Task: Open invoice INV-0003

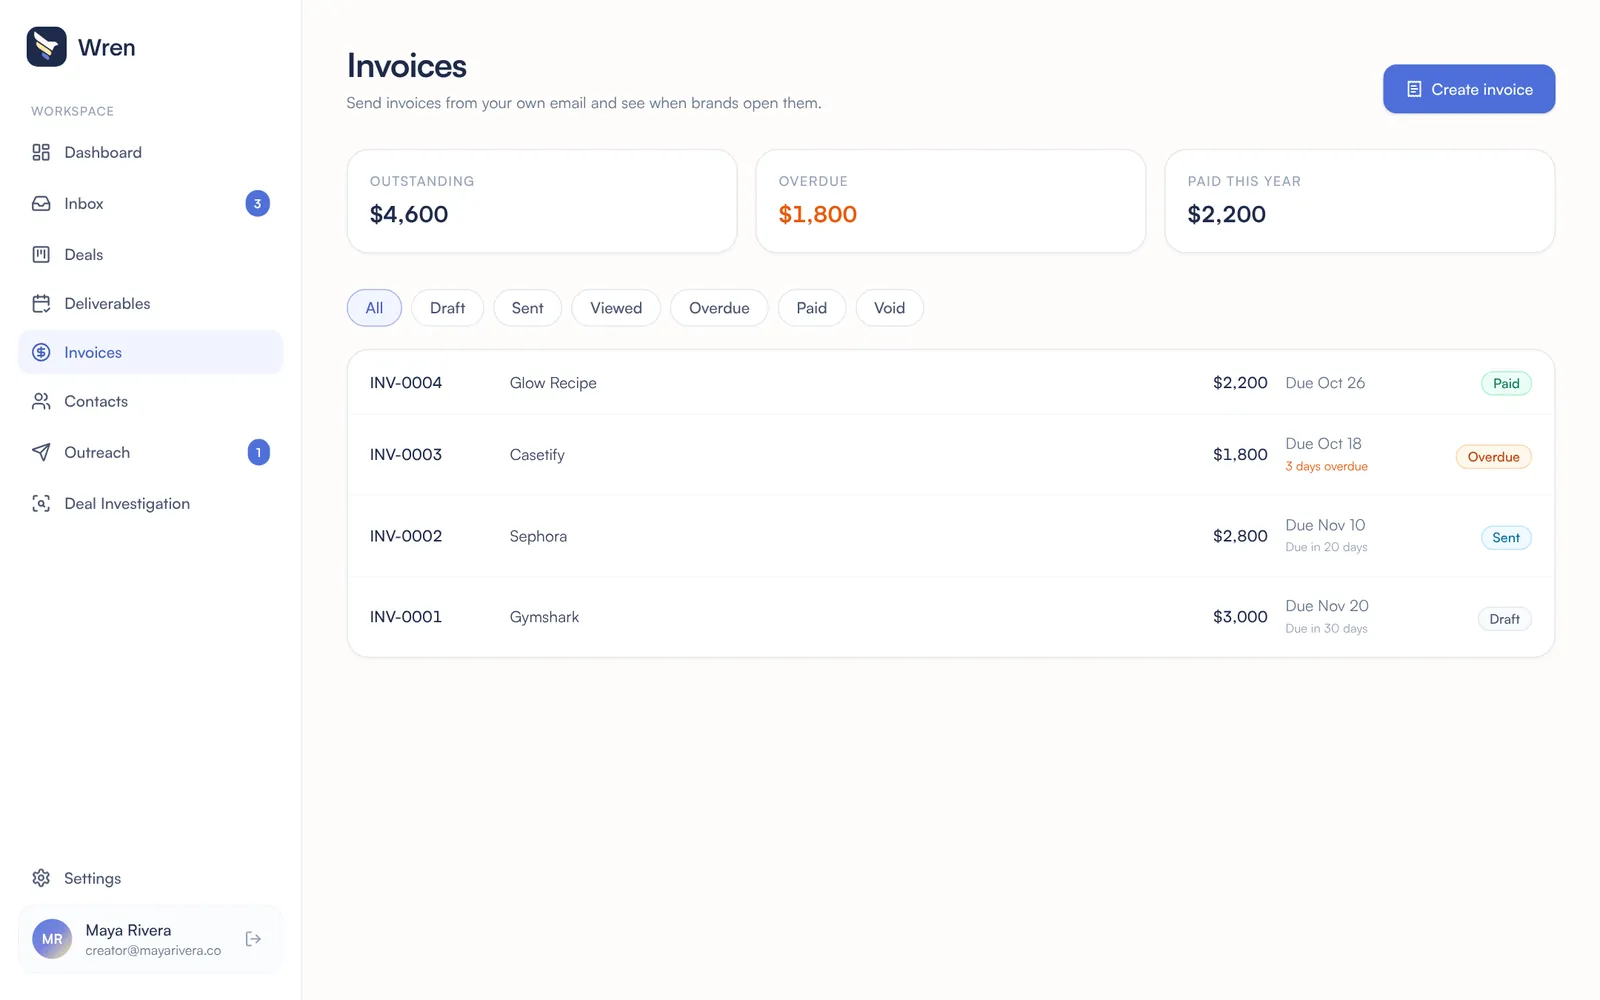Action: [950, 455]
